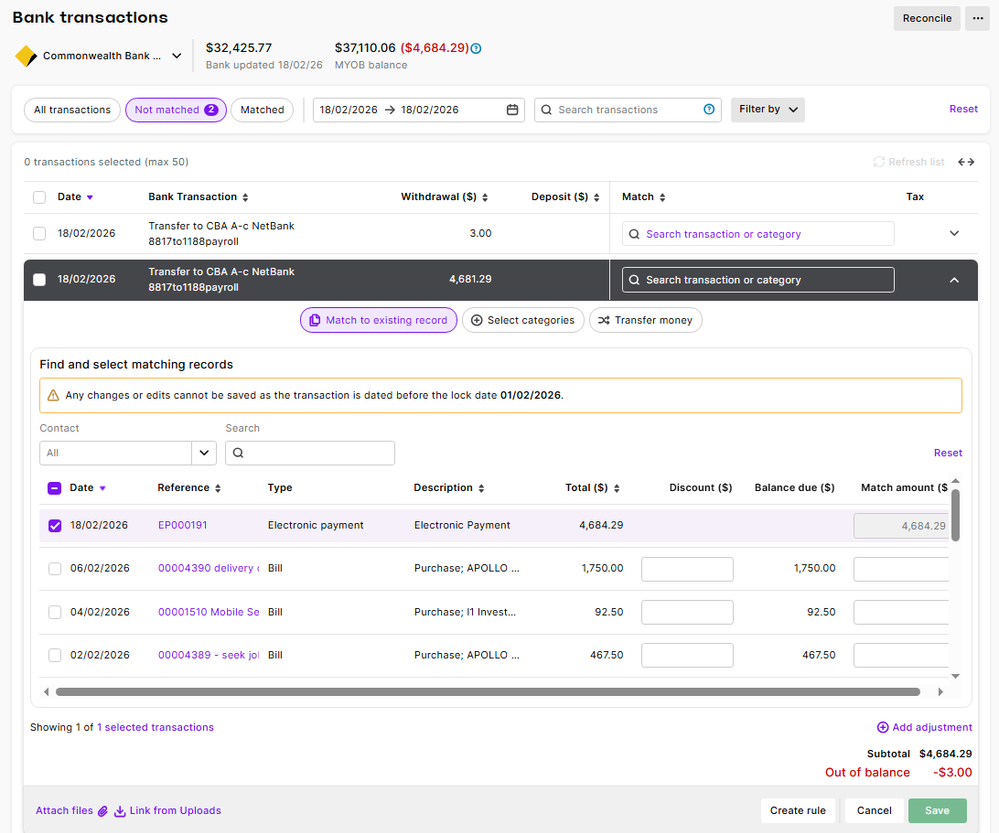This screenshot has height=833, width=999.
Task: Click the help icon in Search transactions
Action: click(709, 110)
